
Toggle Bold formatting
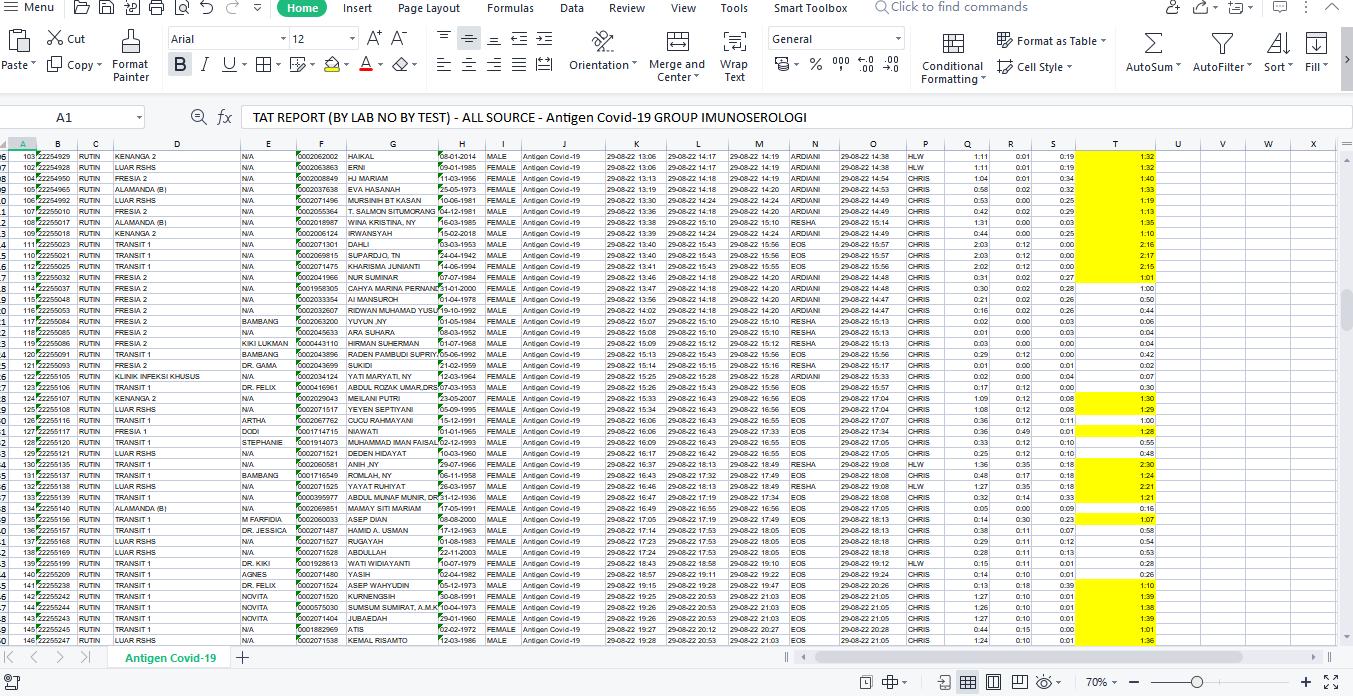pos(180,65)
